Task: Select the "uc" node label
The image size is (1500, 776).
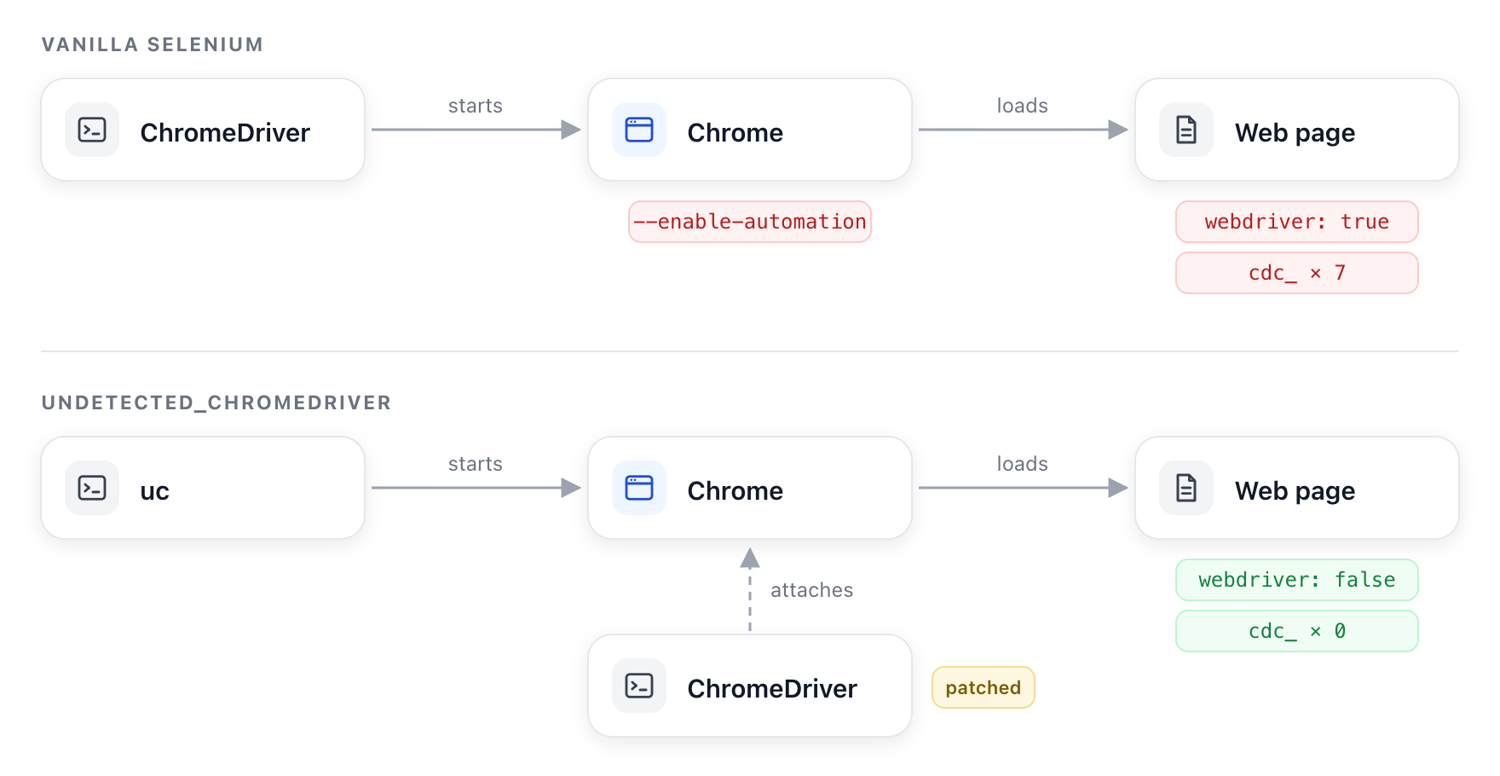Action: pyautogui.click(x=155, y=491)
